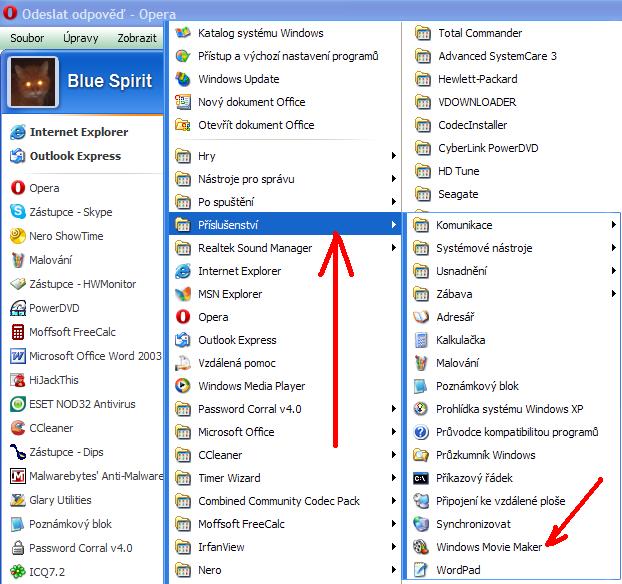Launch Průvodce kompatibilitou programů
Screen dimensions: 622x584
[x=513, y=432]
